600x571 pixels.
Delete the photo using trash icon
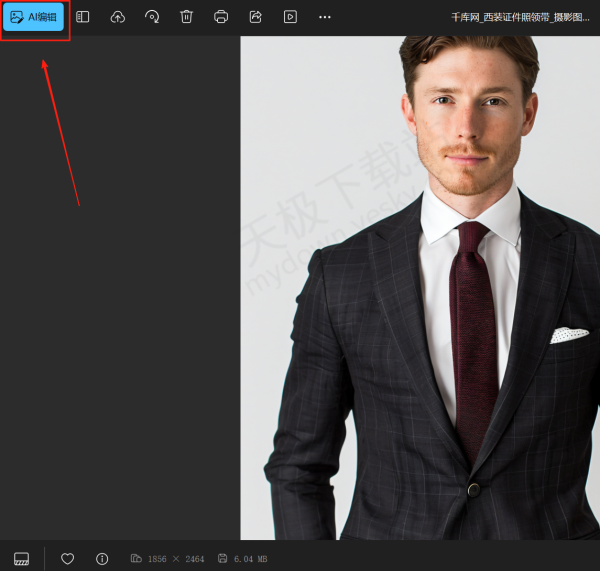click(186, 17)
